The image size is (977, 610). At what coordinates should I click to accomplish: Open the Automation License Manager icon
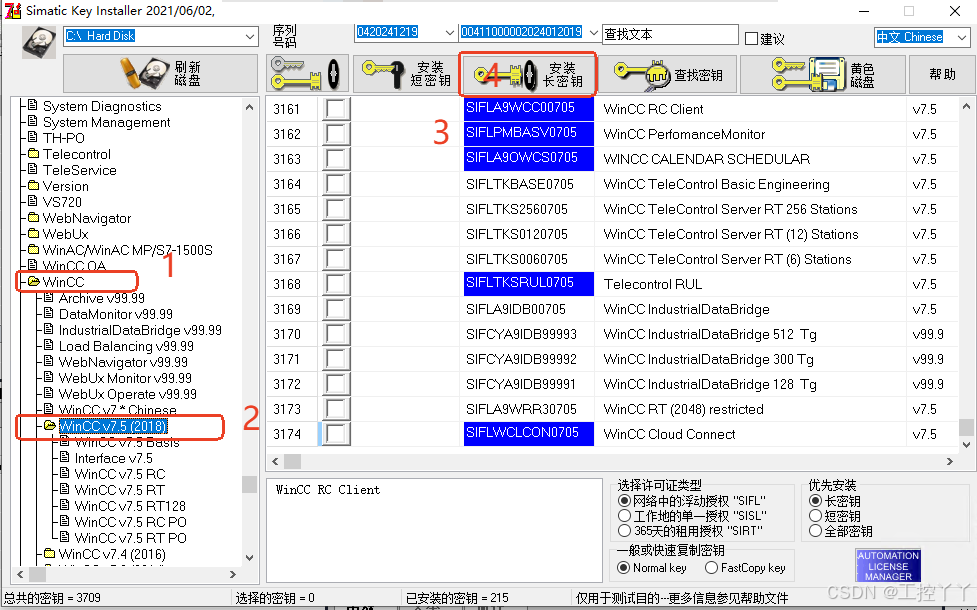pyautogui.click(x=888, y=565)
